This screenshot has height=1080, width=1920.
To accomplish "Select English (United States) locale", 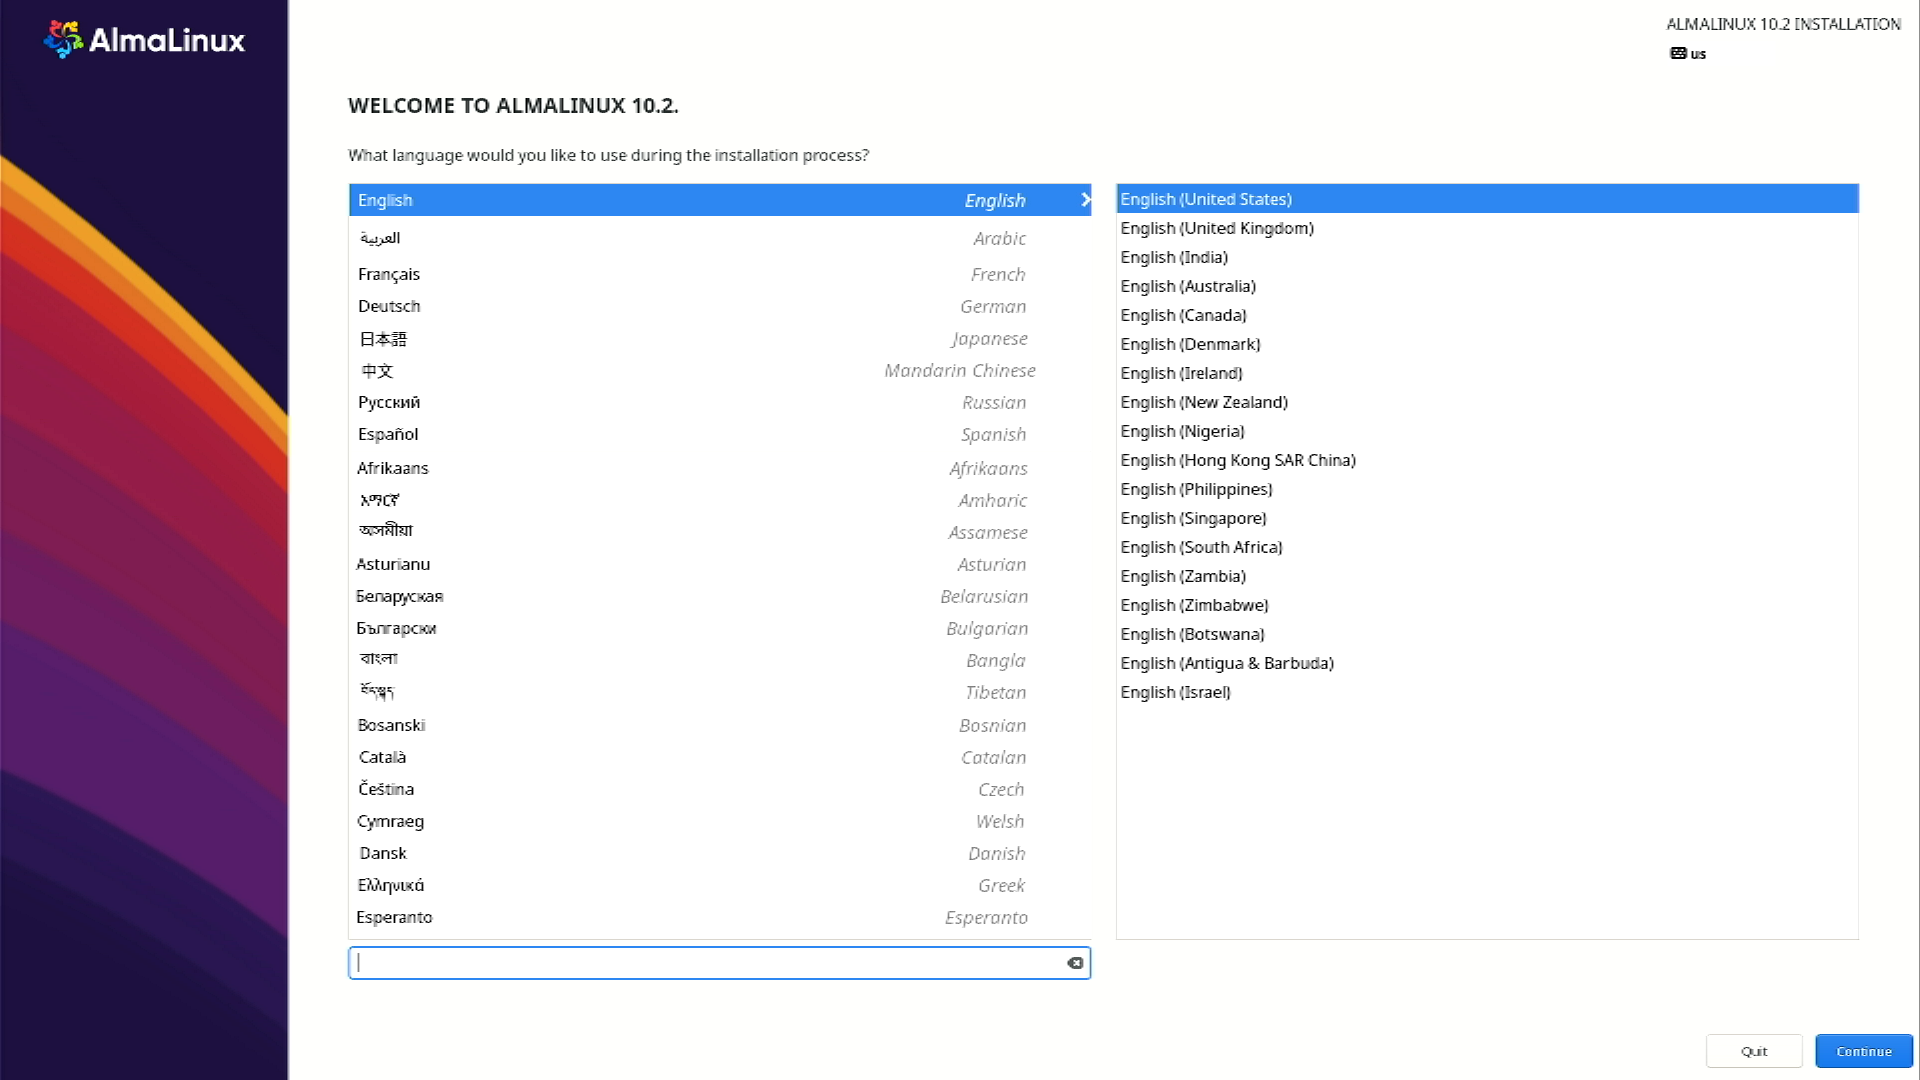I will tap(1487, 199).
